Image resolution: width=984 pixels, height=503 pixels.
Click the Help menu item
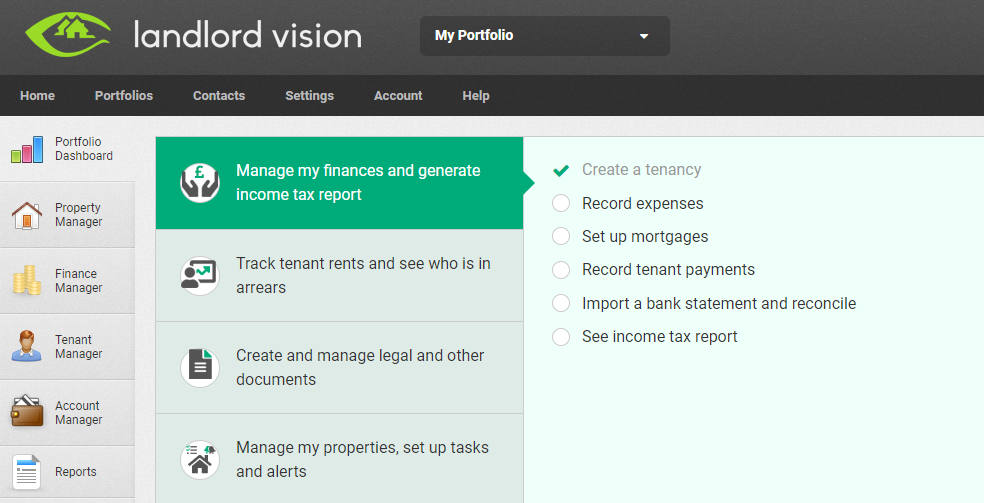[476, 96]
